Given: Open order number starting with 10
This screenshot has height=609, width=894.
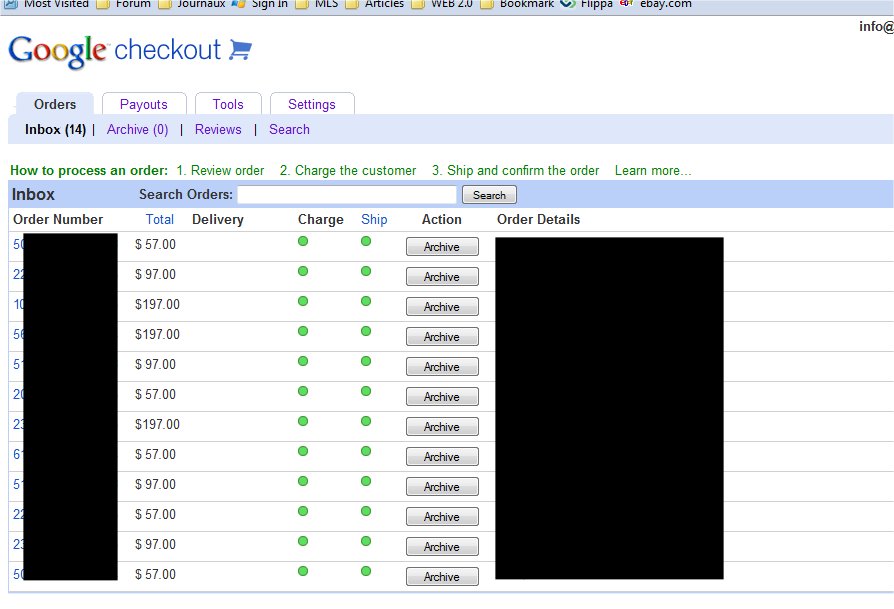Looking at the screenshot, I should pyautogui.click(x=19, y=304).
